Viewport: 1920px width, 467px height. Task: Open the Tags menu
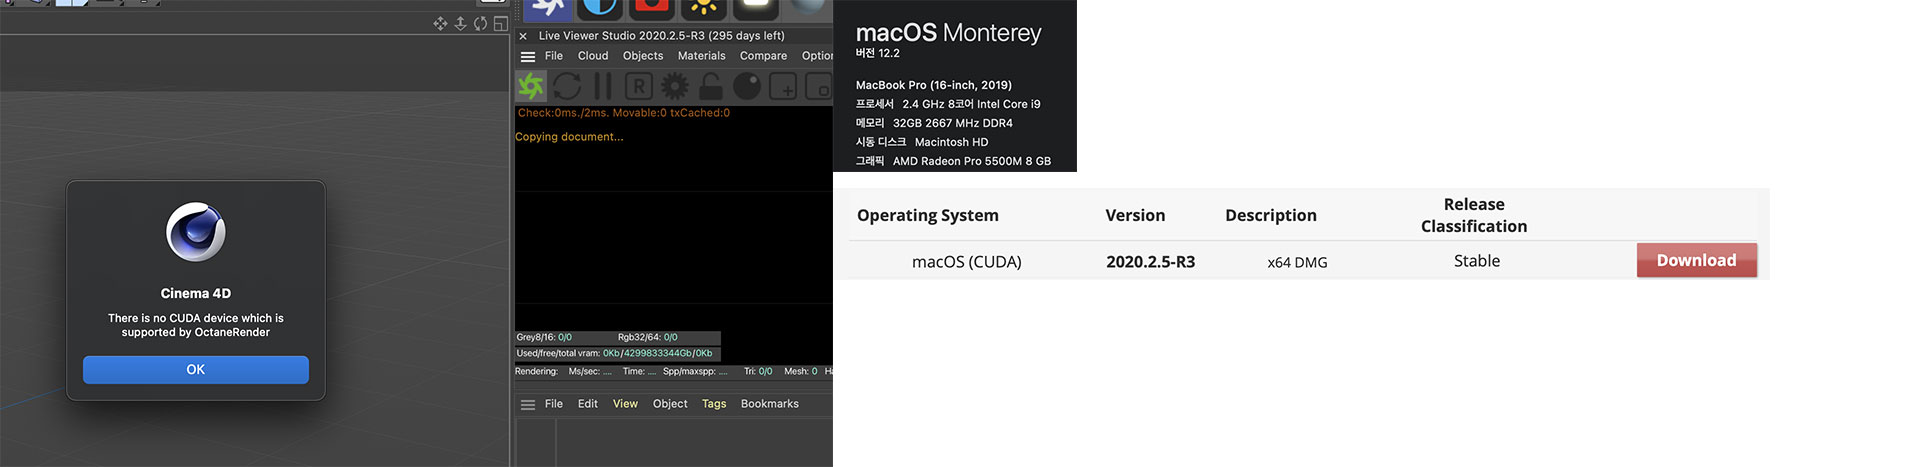pos(714,404)
